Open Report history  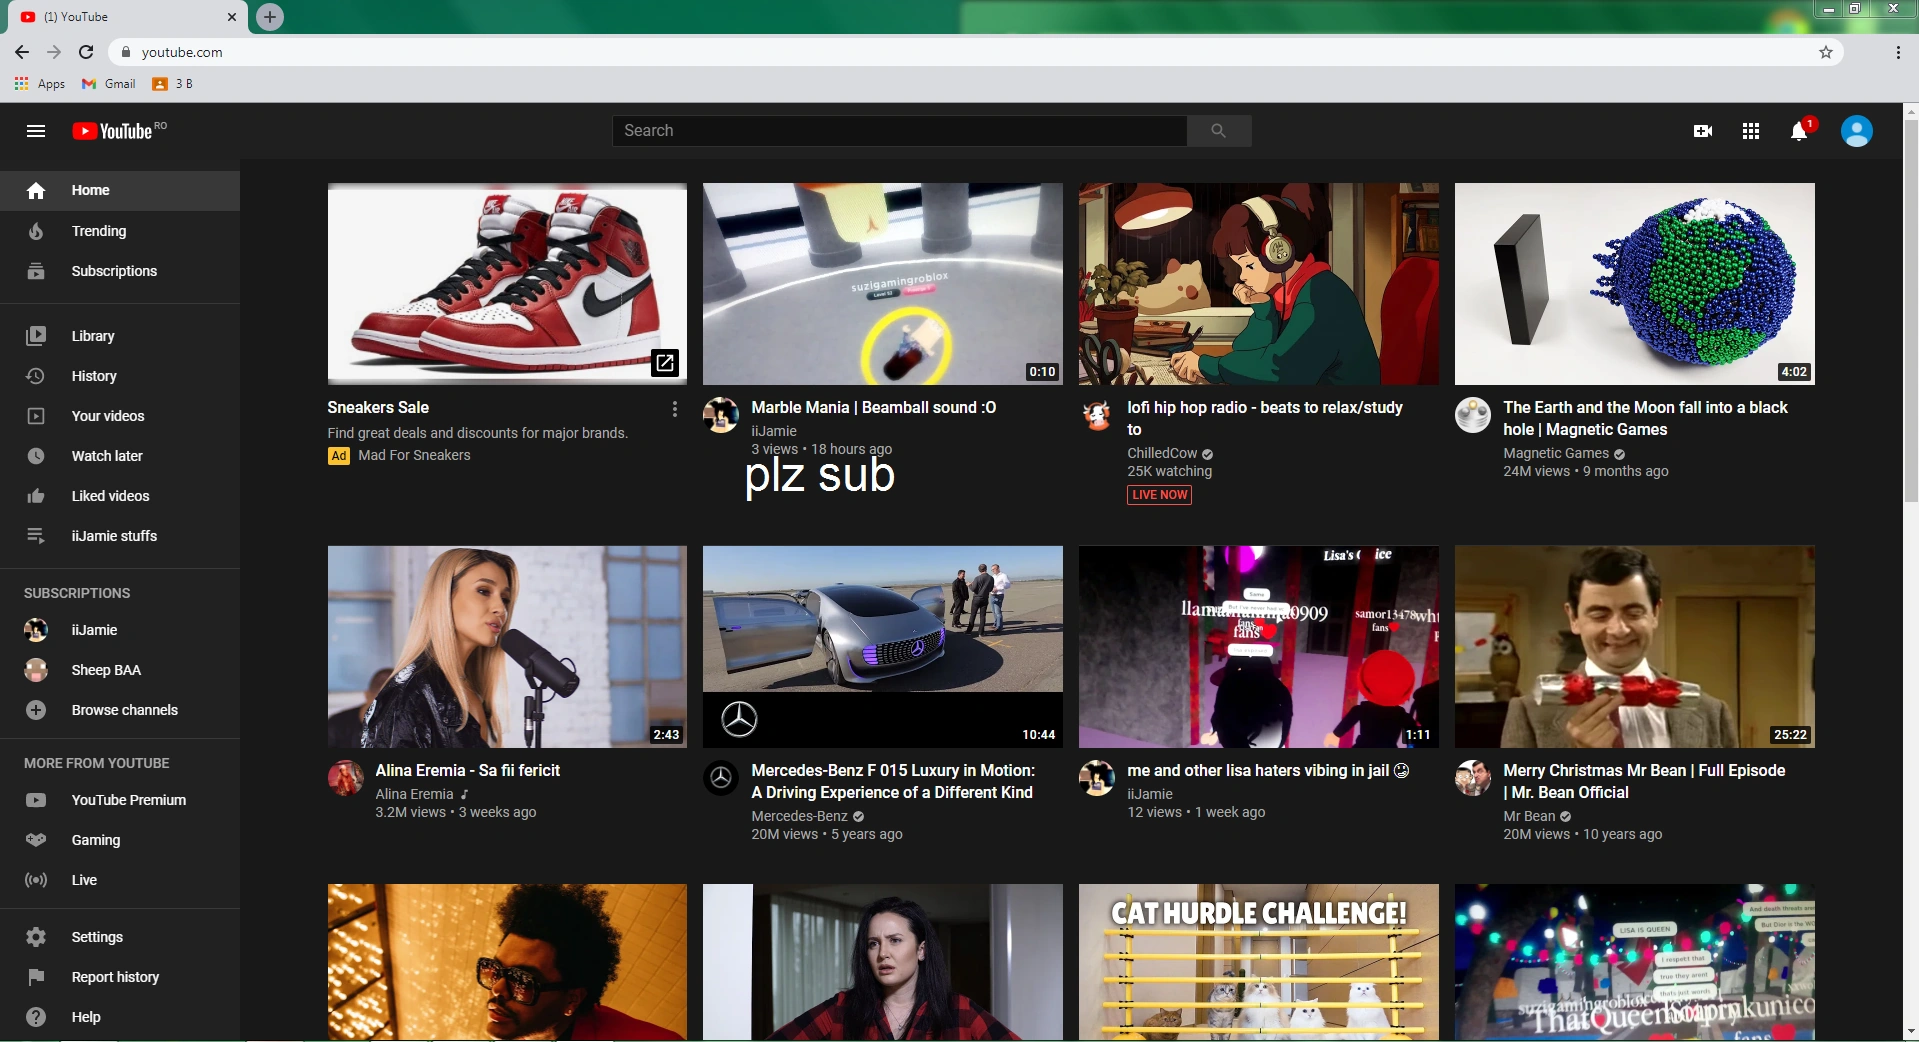pyautogui.click(x=120, y=977)
